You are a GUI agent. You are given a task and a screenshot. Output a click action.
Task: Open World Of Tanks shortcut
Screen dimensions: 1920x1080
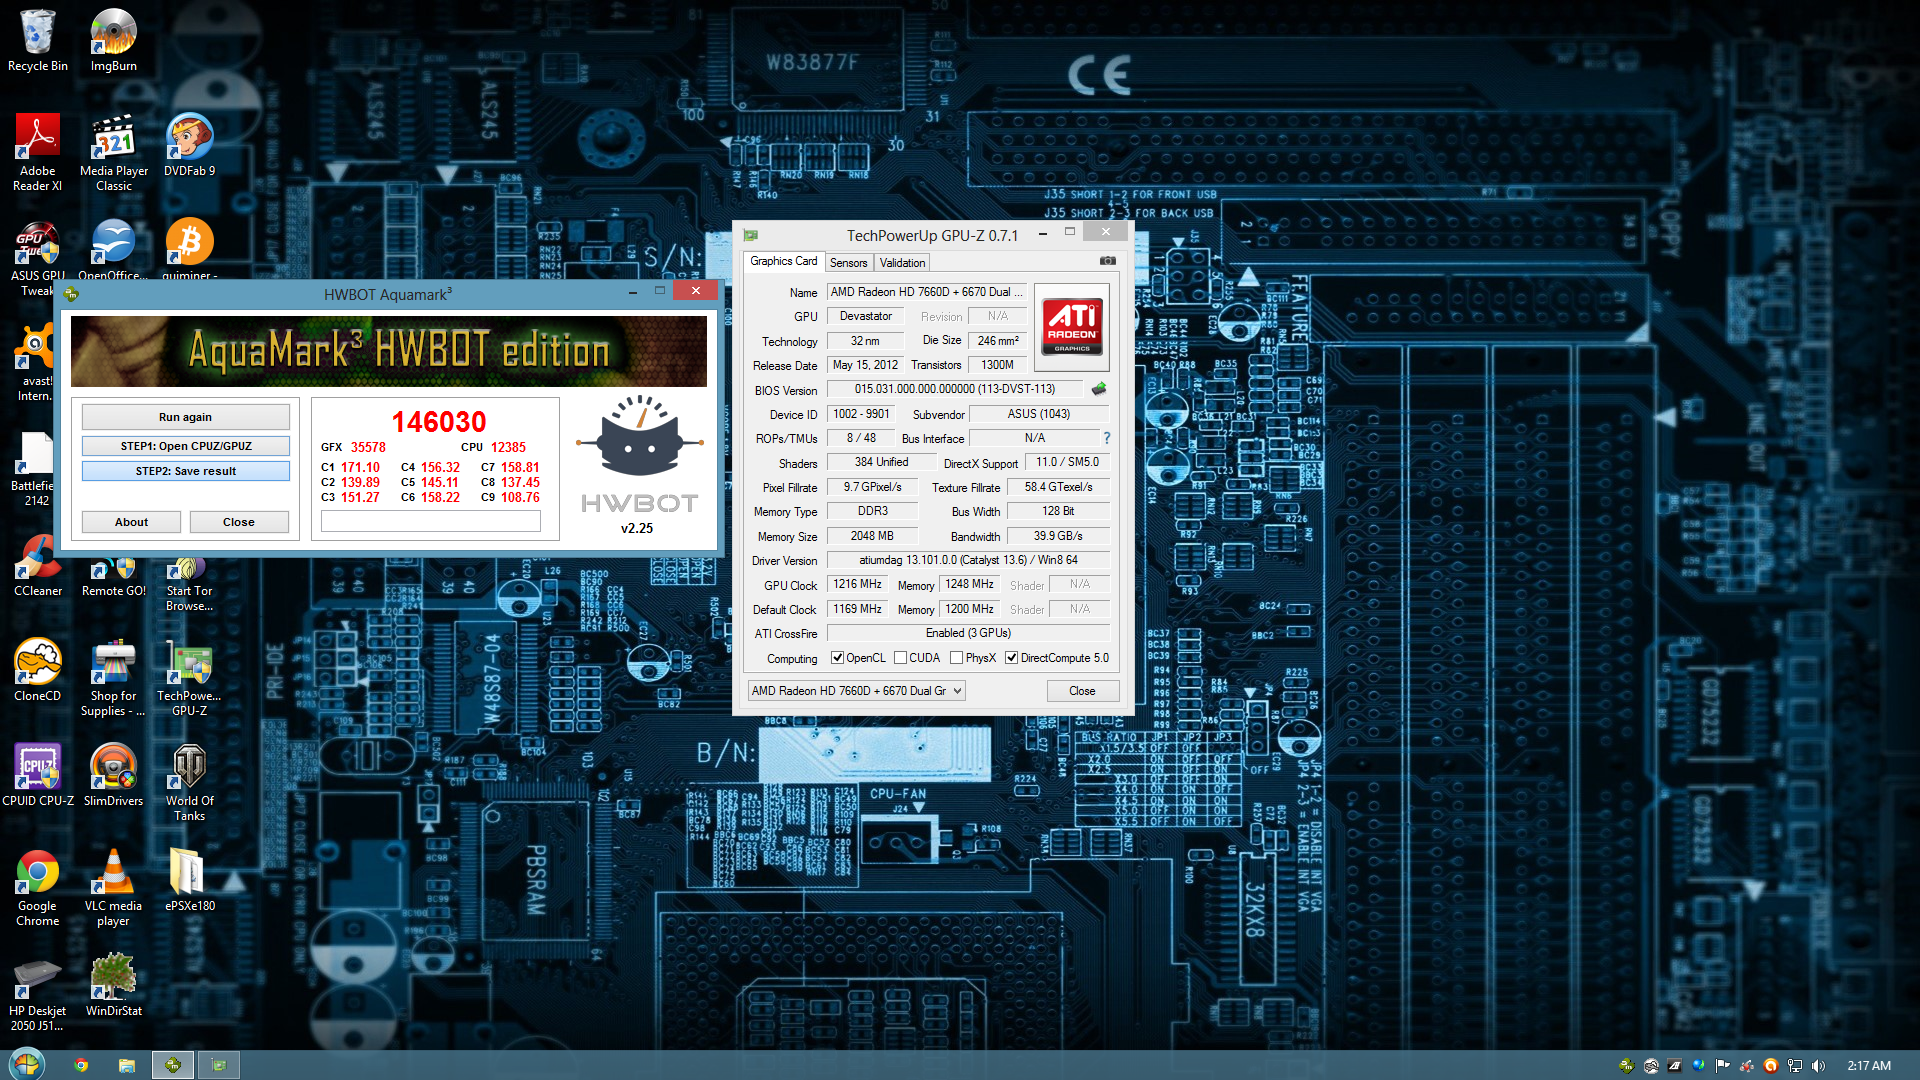(x=189, y=782)
